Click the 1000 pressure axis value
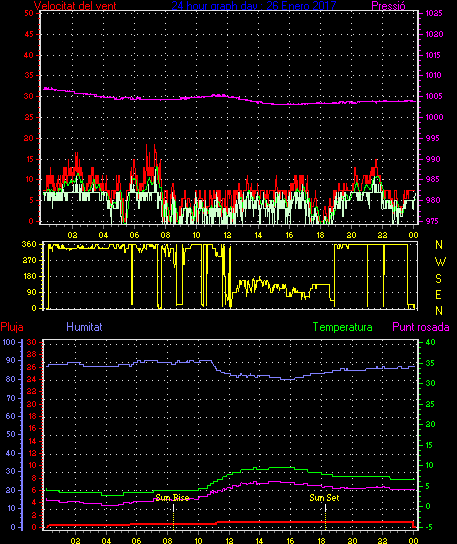Viewport: 457px width, 544px height. pos(434,117)
